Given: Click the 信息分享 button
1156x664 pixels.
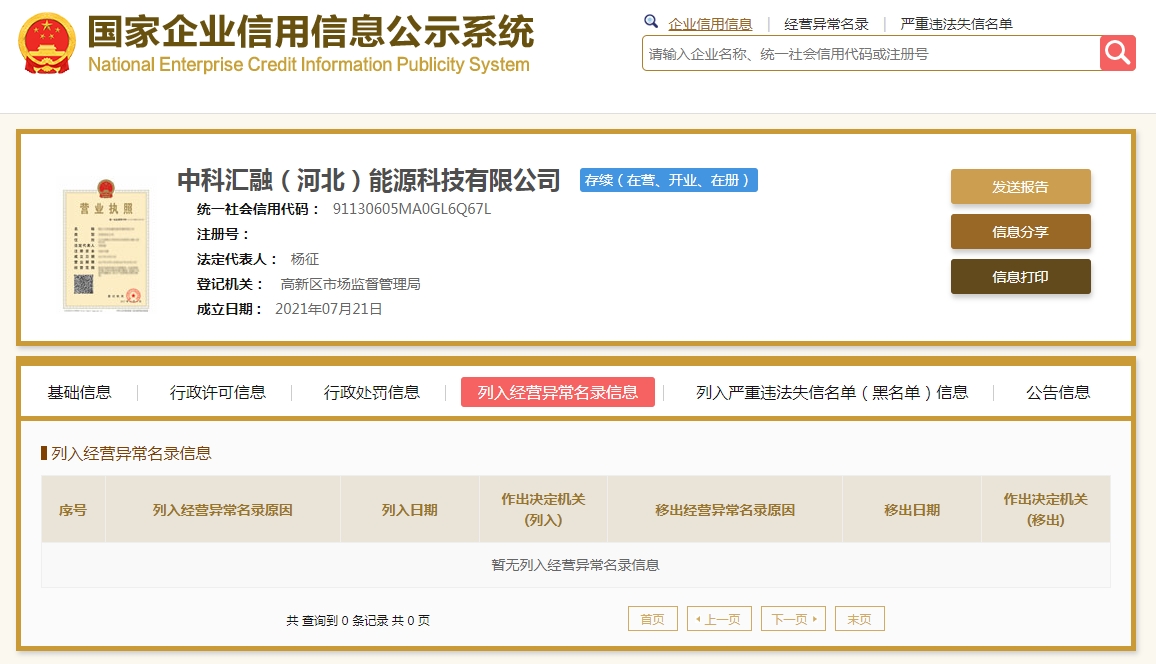Looking at the screenshot, I should (x=1020, y=231).
